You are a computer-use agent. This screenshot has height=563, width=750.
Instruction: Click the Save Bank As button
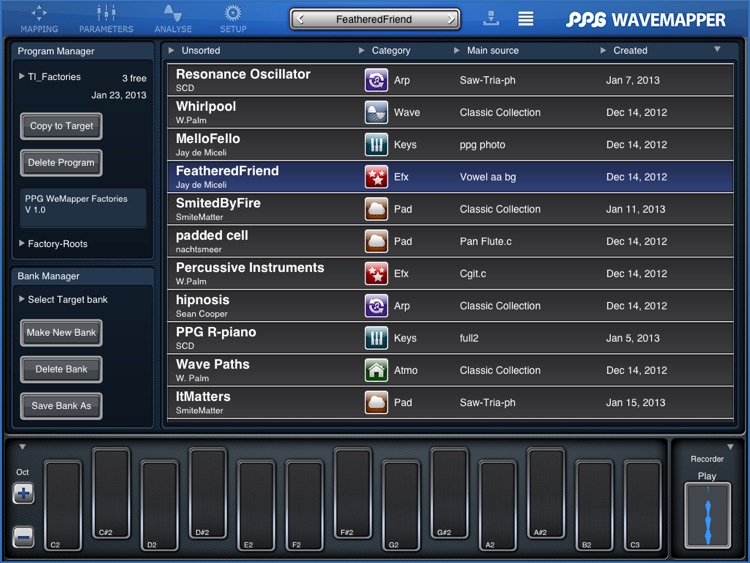pos(61,406)
